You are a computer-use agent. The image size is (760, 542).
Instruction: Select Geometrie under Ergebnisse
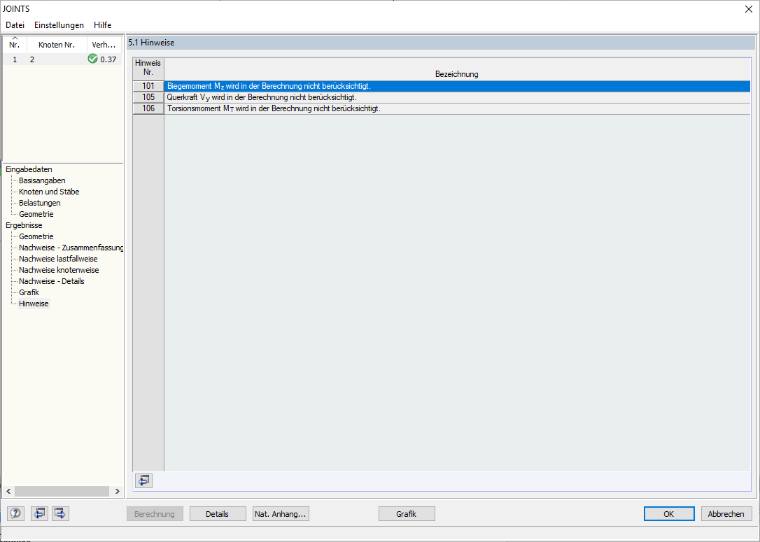click(x=36, y=236)
